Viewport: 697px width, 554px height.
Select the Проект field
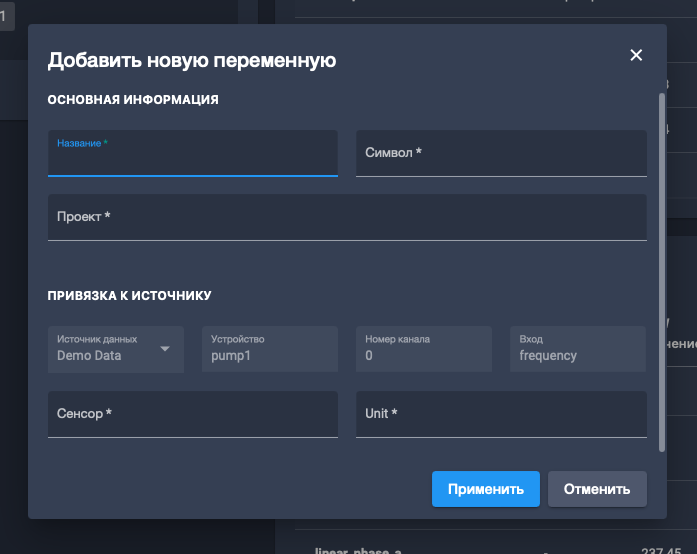[347, 217]
